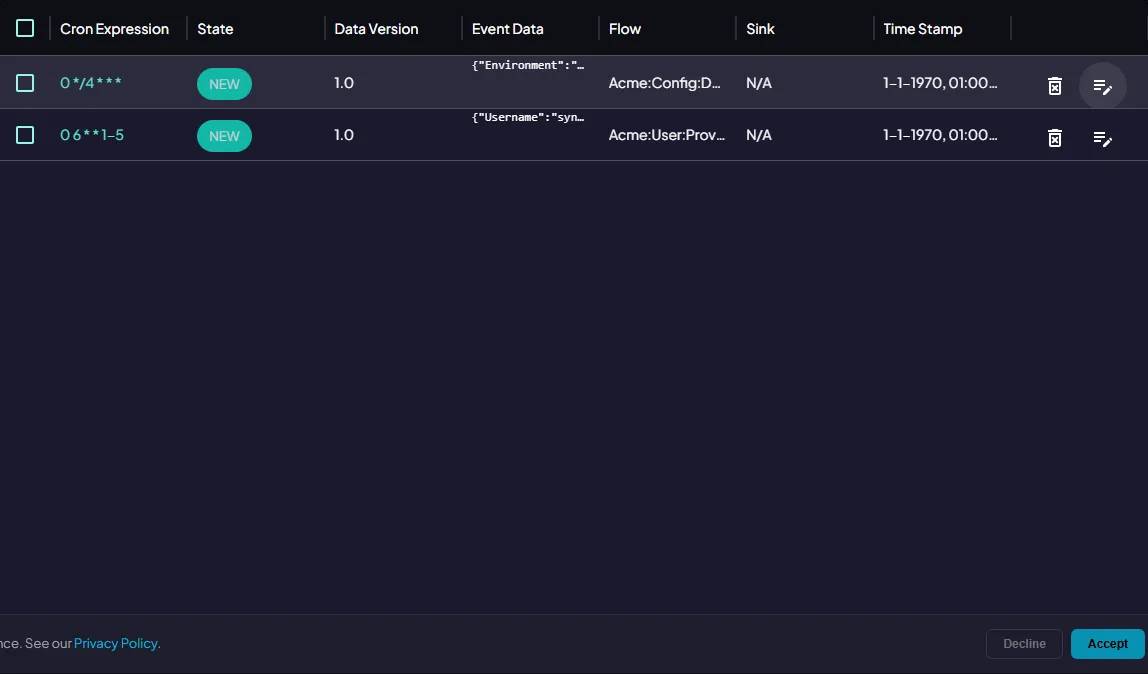The width and height of the screenshot is (1148, 674).
Task: Check the box for 0 */4 * * * row
Action: (25, 83)
